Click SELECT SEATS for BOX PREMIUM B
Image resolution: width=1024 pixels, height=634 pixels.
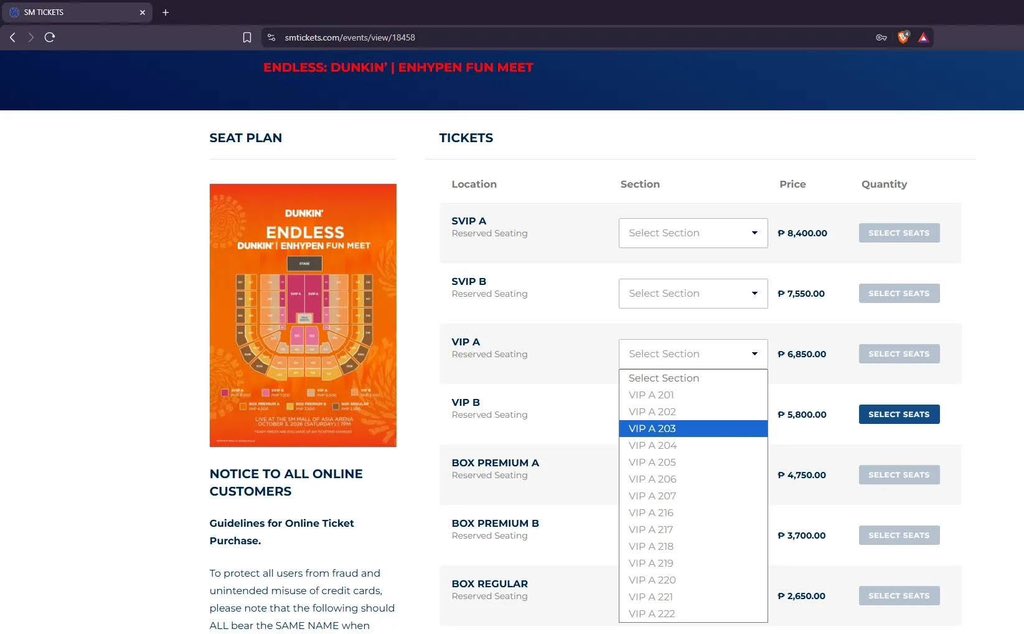coord(899,535)
